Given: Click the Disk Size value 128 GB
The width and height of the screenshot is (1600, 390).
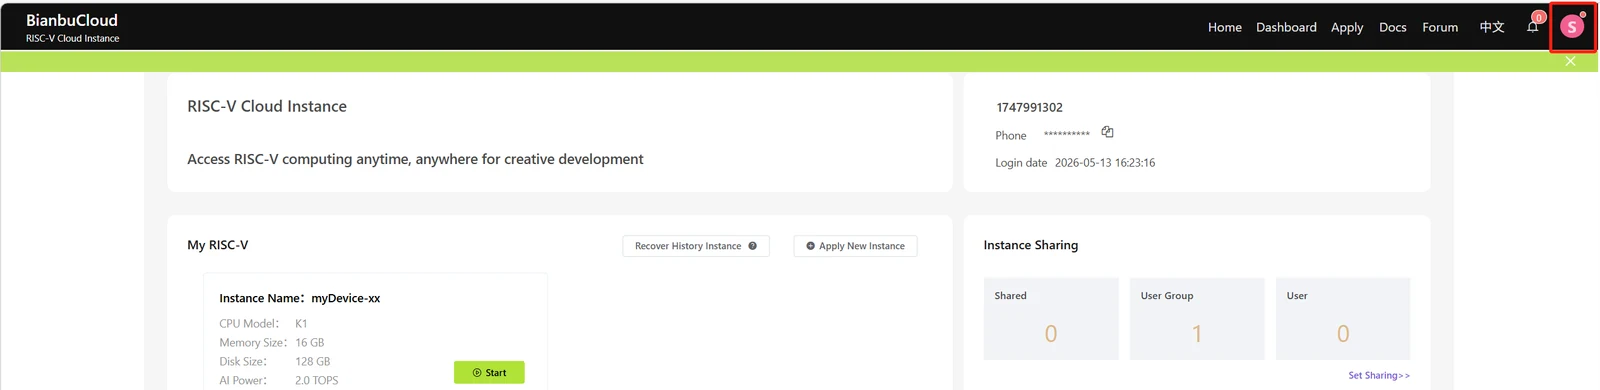Looking at the screenshot, I should pyautogui.click(x=313, y=361).
